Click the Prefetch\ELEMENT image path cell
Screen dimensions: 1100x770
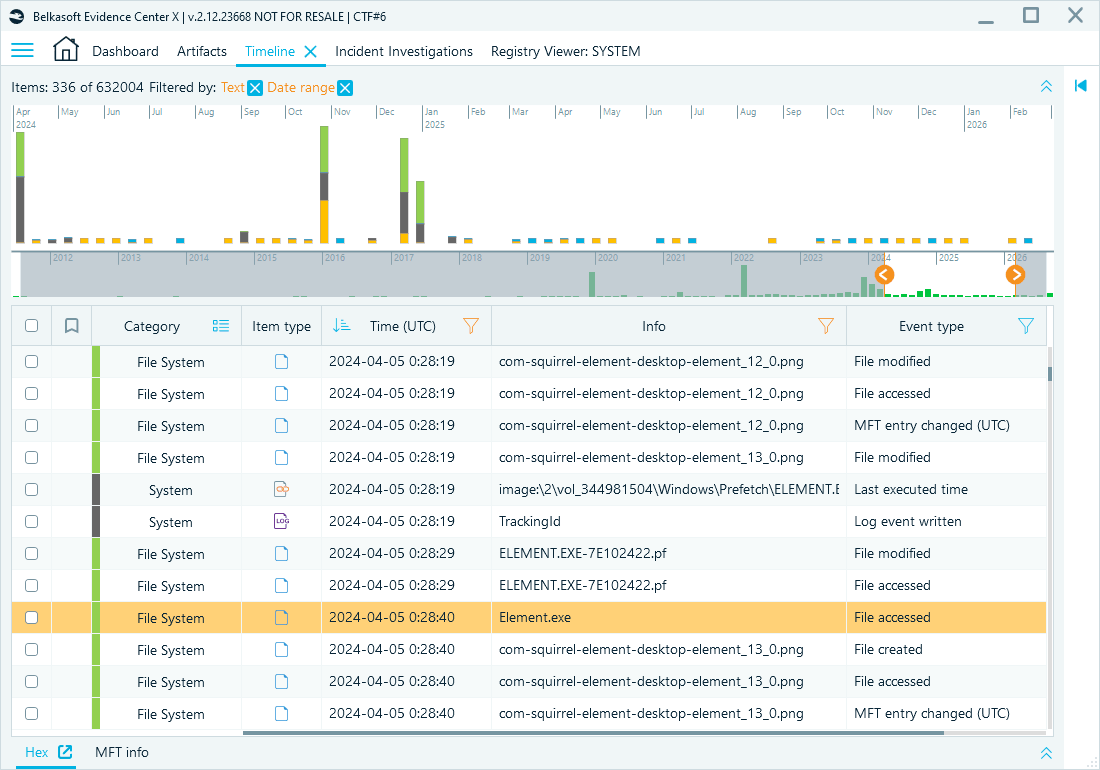click(x=669, y=489)
